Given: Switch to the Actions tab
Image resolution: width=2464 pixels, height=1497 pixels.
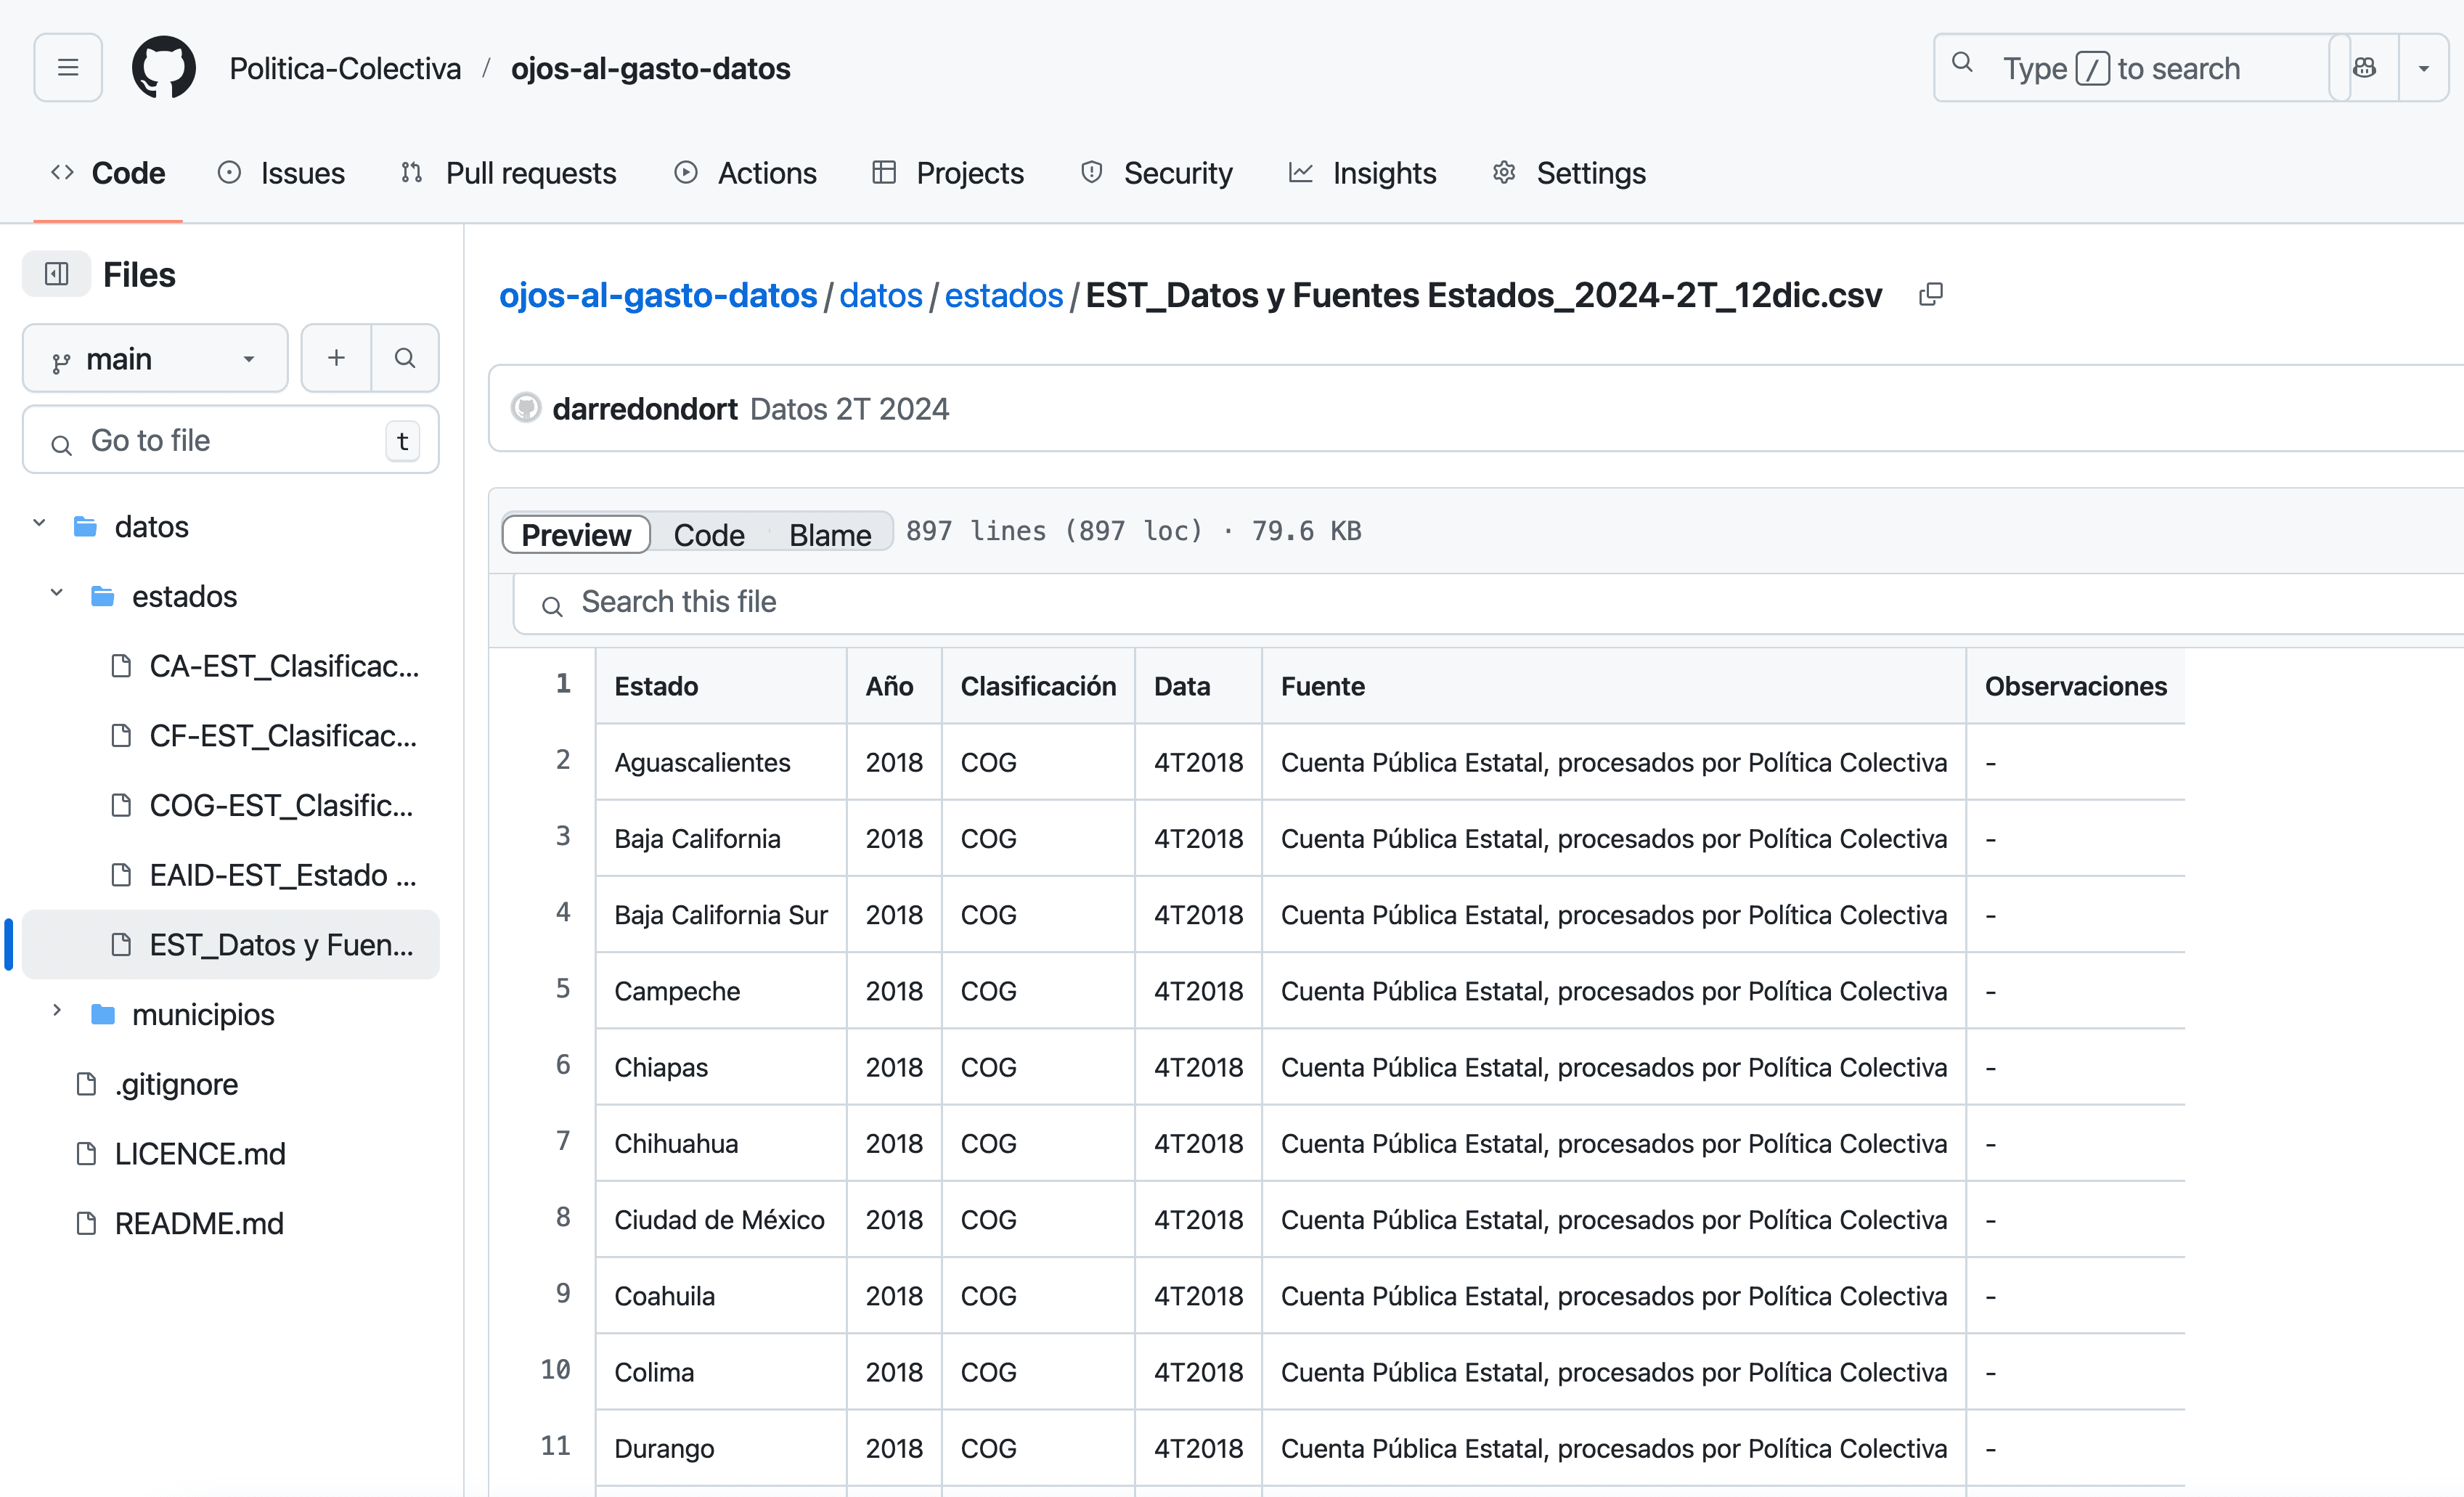Looking at the screenshot, I should coord(746,173).
